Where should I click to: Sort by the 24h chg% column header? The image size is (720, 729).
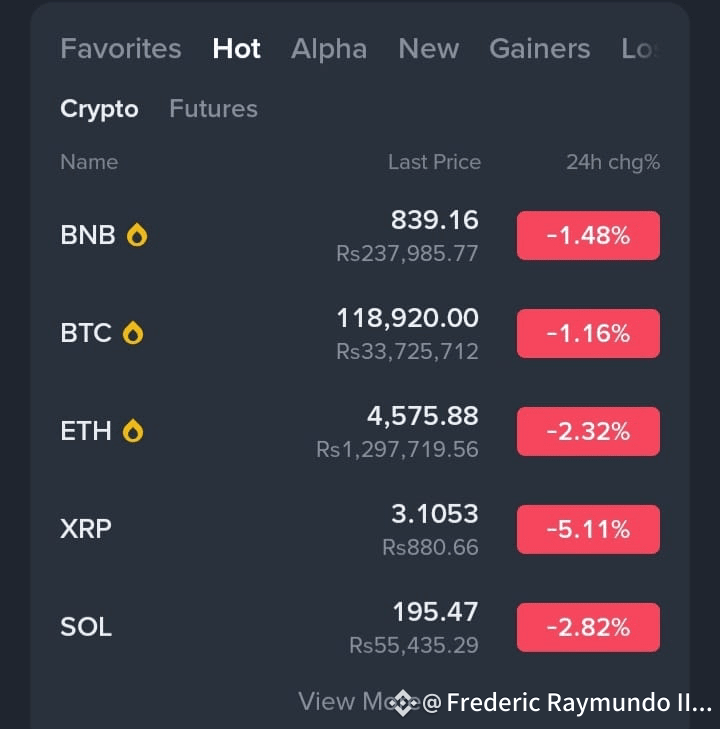pyautogui.click(x=613, y=162)
